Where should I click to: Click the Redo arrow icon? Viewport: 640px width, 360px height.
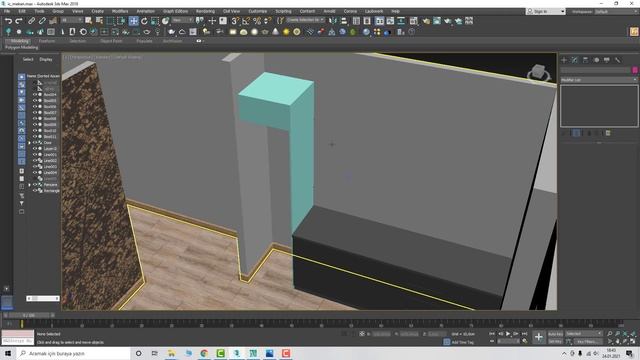[x=19, y=20]
